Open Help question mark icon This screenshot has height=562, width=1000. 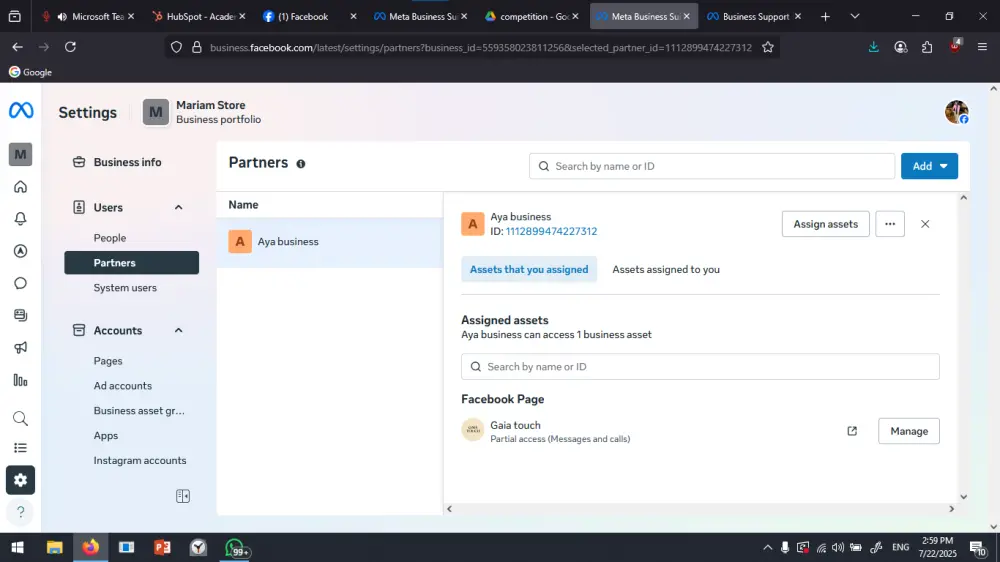(x=20, y=512)
